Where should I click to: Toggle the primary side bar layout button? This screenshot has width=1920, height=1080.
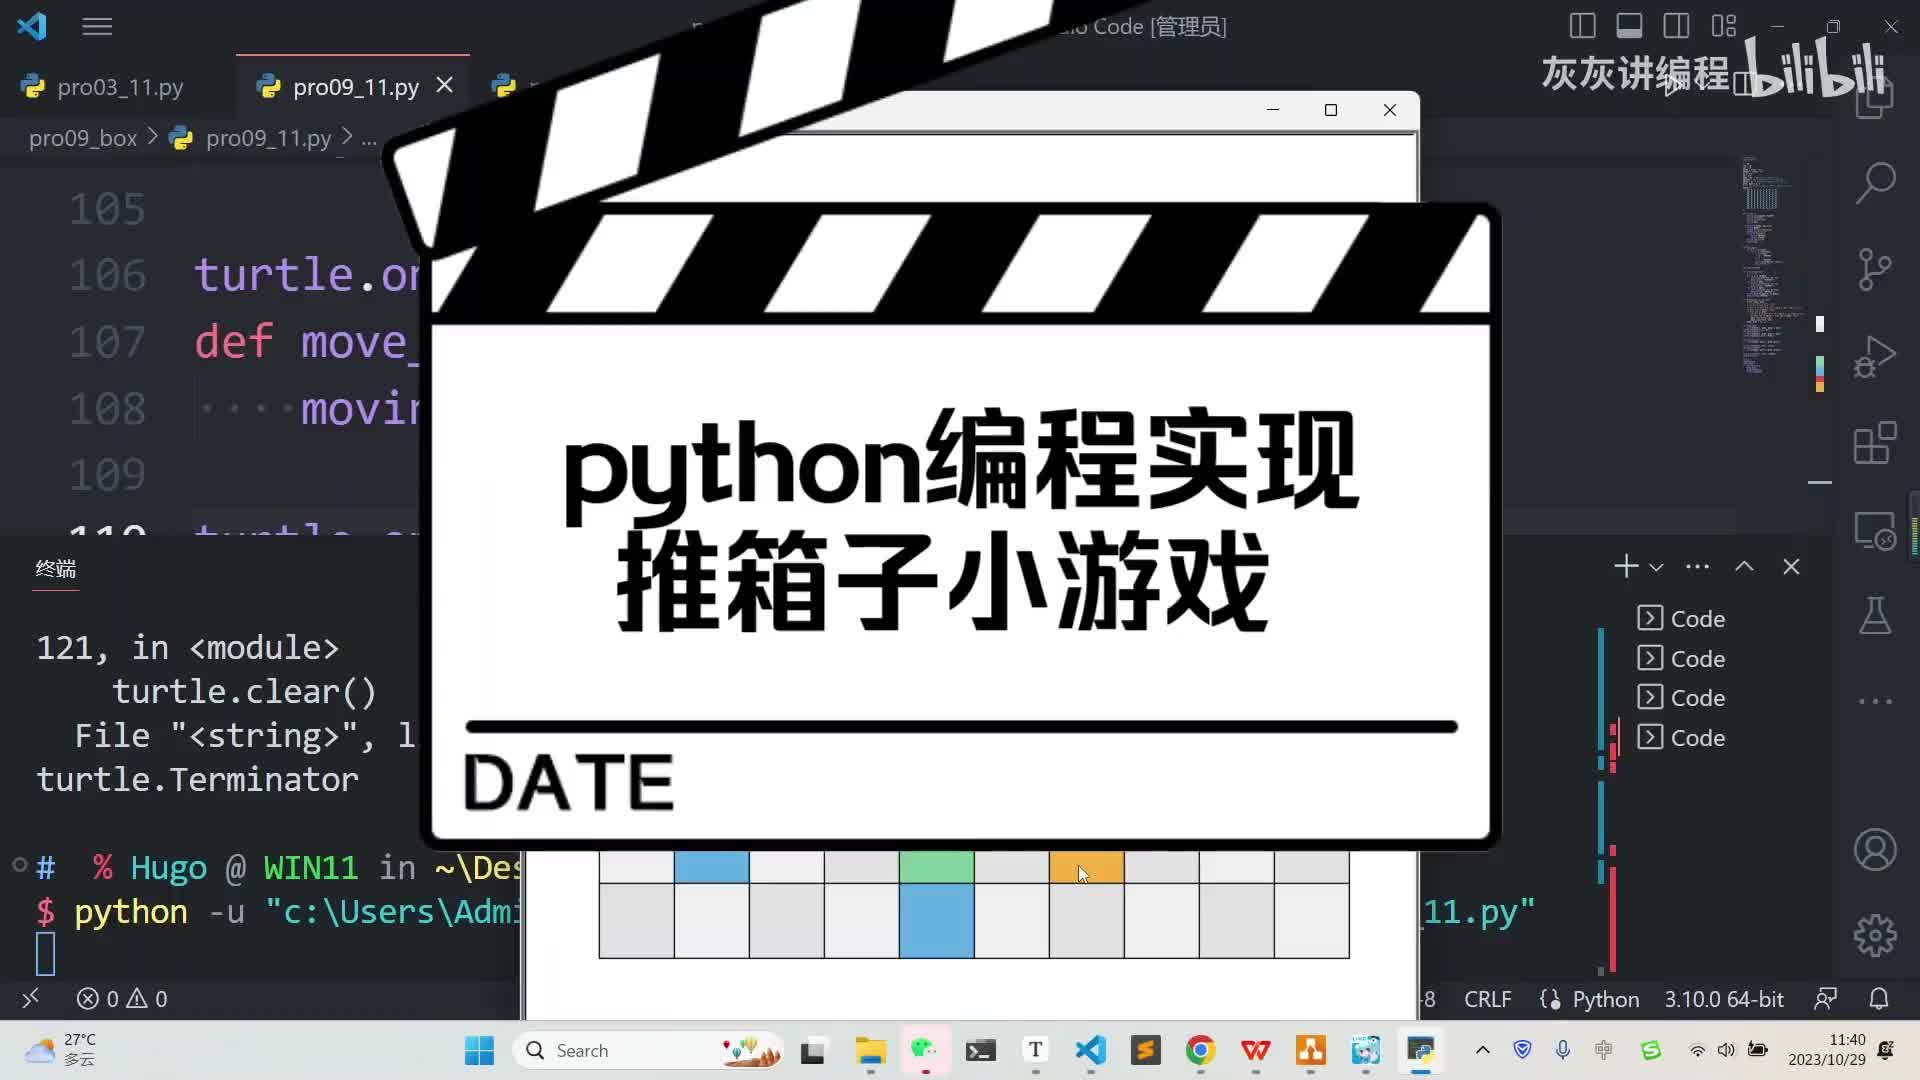click(x=1582, y=26)
